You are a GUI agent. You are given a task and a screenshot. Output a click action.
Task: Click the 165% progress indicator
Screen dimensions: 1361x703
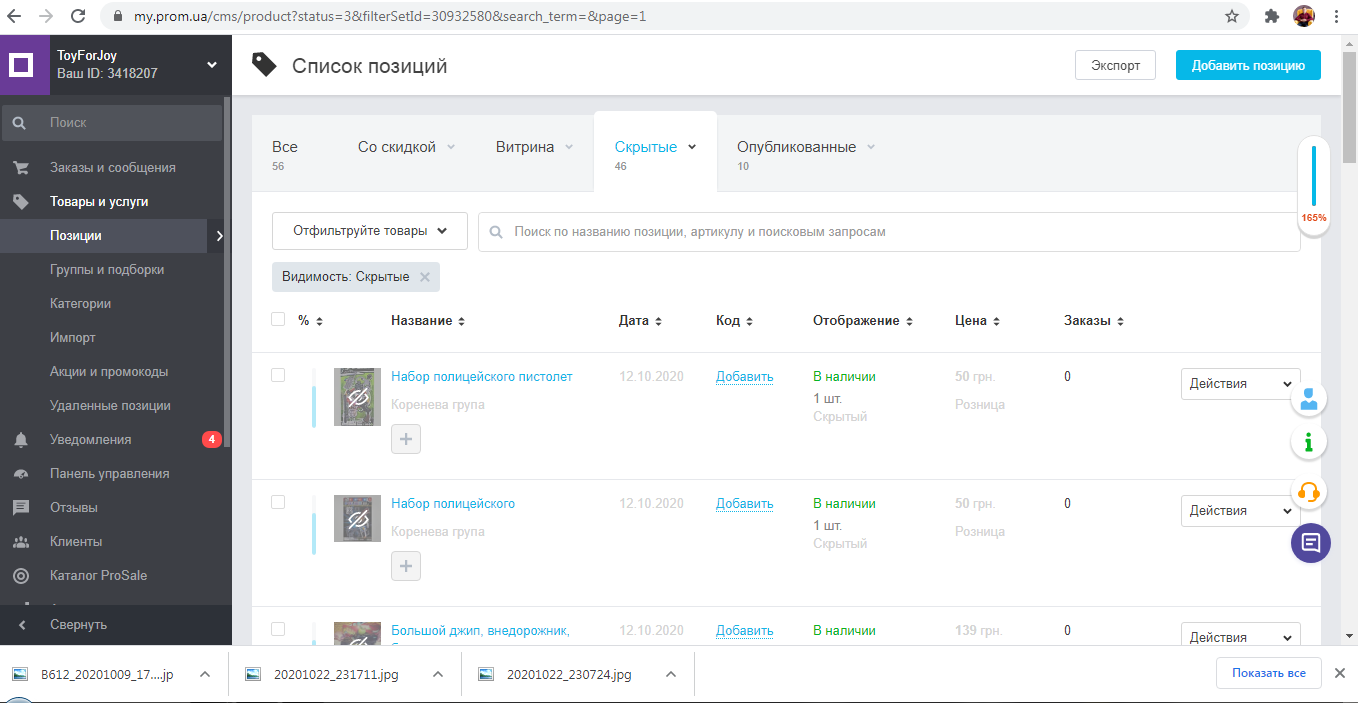[x=1314, y=186]
